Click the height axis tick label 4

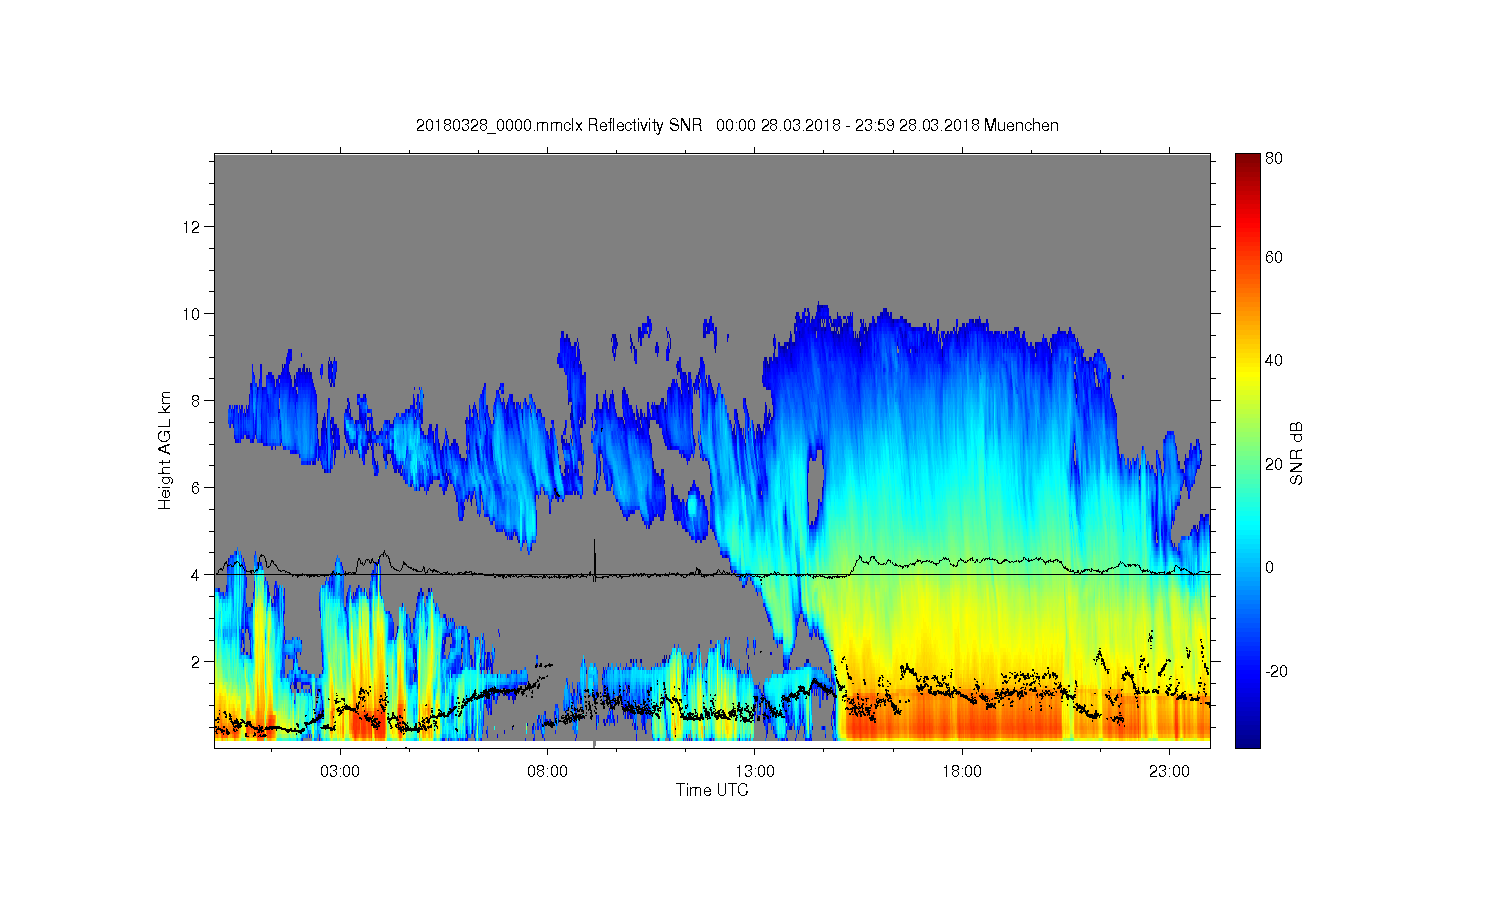pyautogui.click(x=196, y=574)
